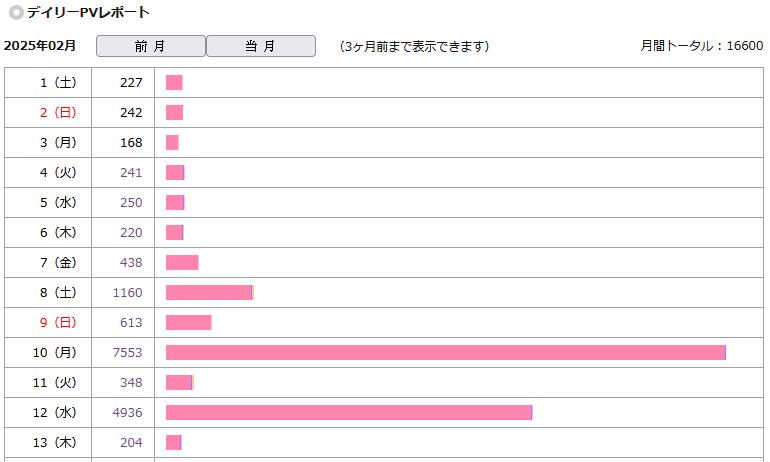Open the 438 page view link
Viewport: 770px width, 462px height.
(131, 262)
